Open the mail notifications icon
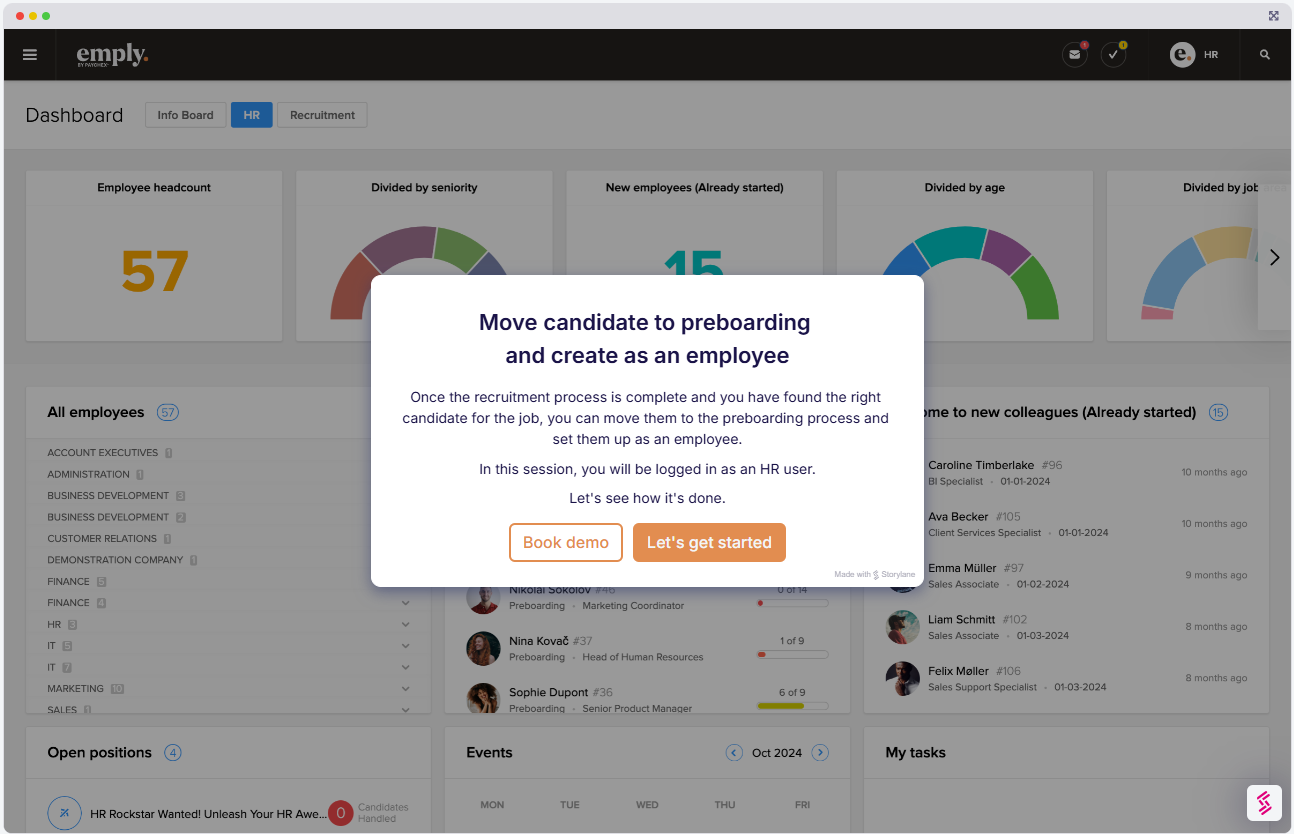1294x834 pixels. (1075, 55)
